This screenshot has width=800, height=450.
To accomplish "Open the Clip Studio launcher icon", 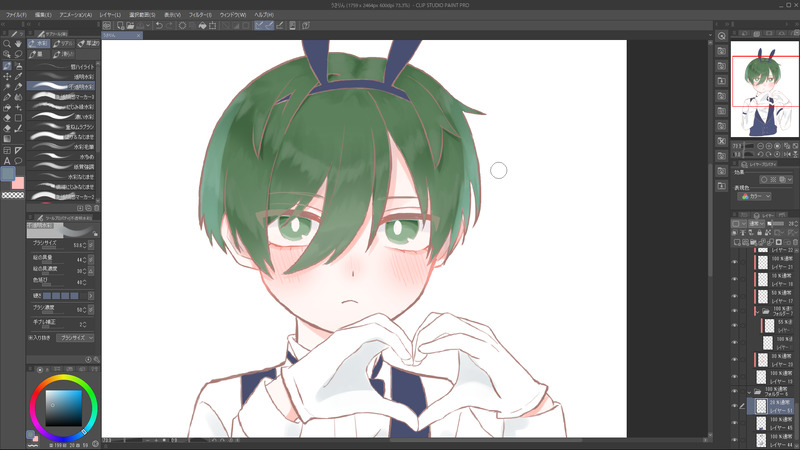I will pos(107,25).
